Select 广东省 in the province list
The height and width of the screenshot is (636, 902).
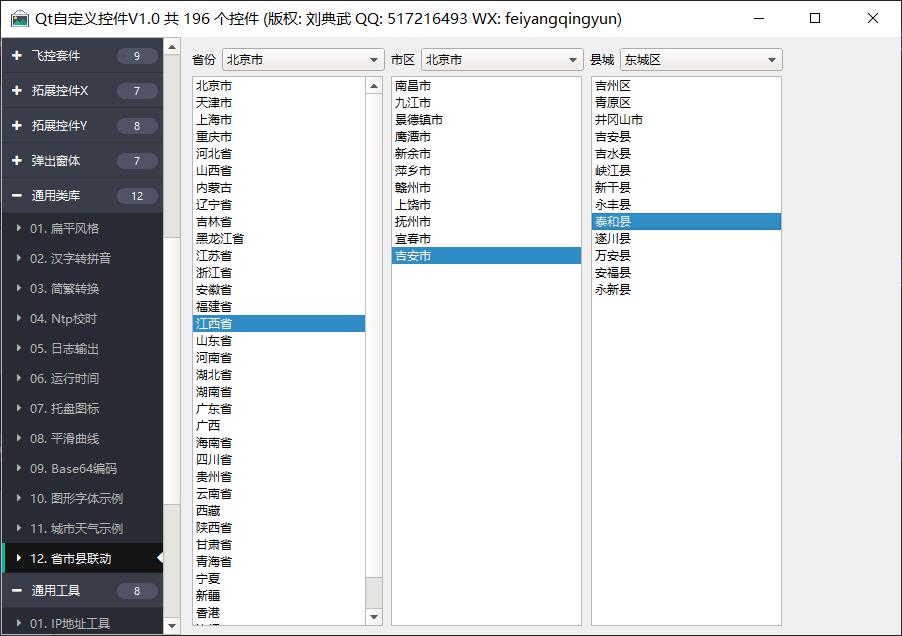click(x=214, y=408)
